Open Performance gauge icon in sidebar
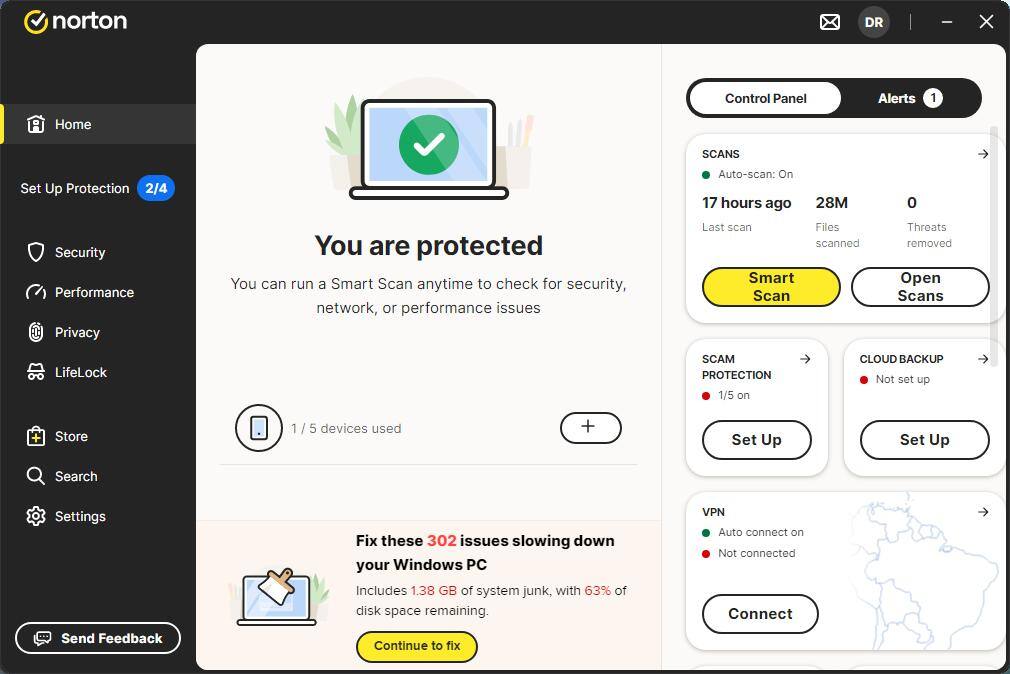This screenshot has height=674, width=1010. coord(36,292)
